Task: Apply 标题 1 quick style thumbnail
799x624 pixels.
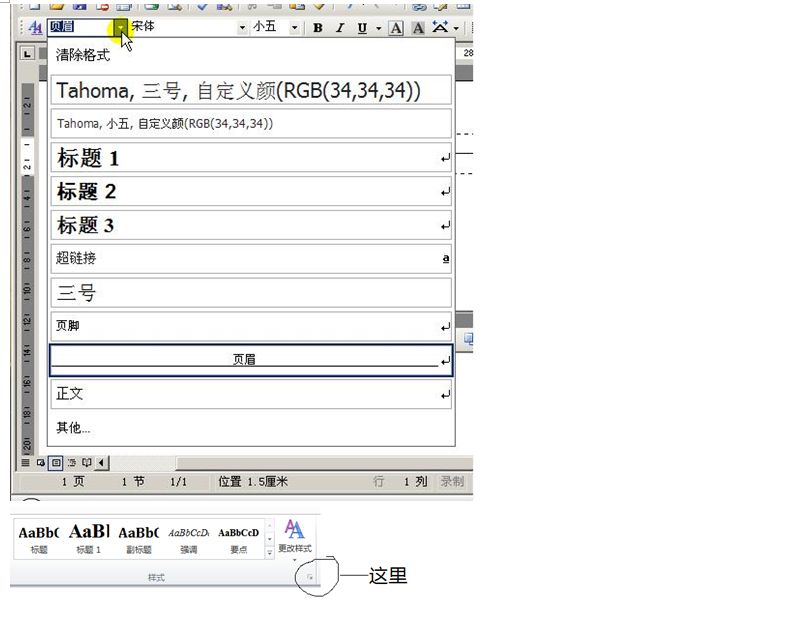Action: coord(89,539)
